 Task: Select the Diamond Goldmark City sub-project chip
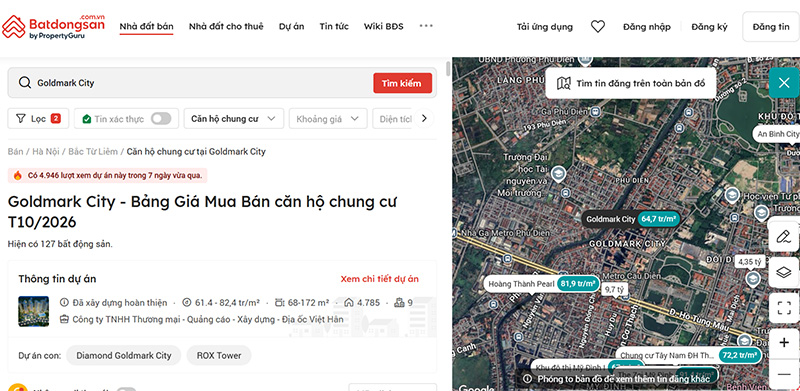click(123, 355)
